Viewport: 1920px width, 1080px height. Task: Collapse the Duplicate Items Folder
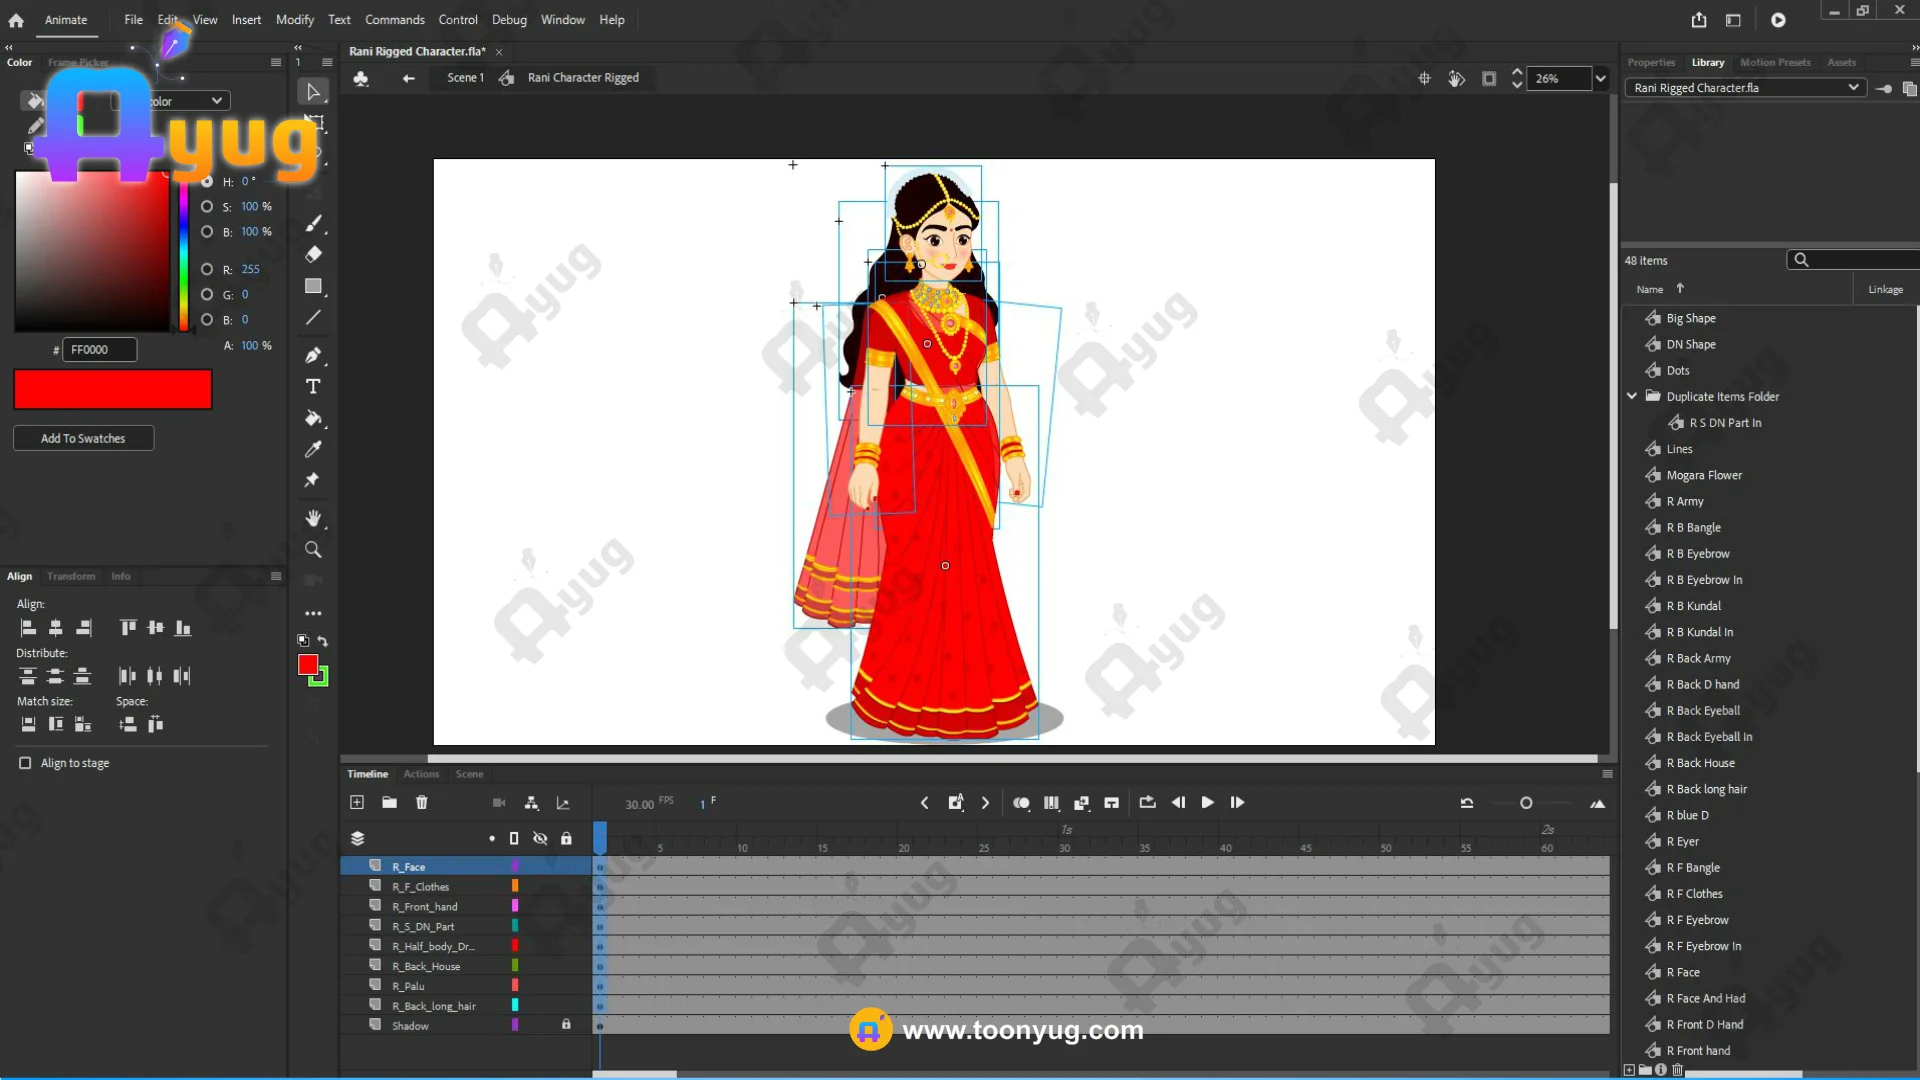[x=1632, y=396]
